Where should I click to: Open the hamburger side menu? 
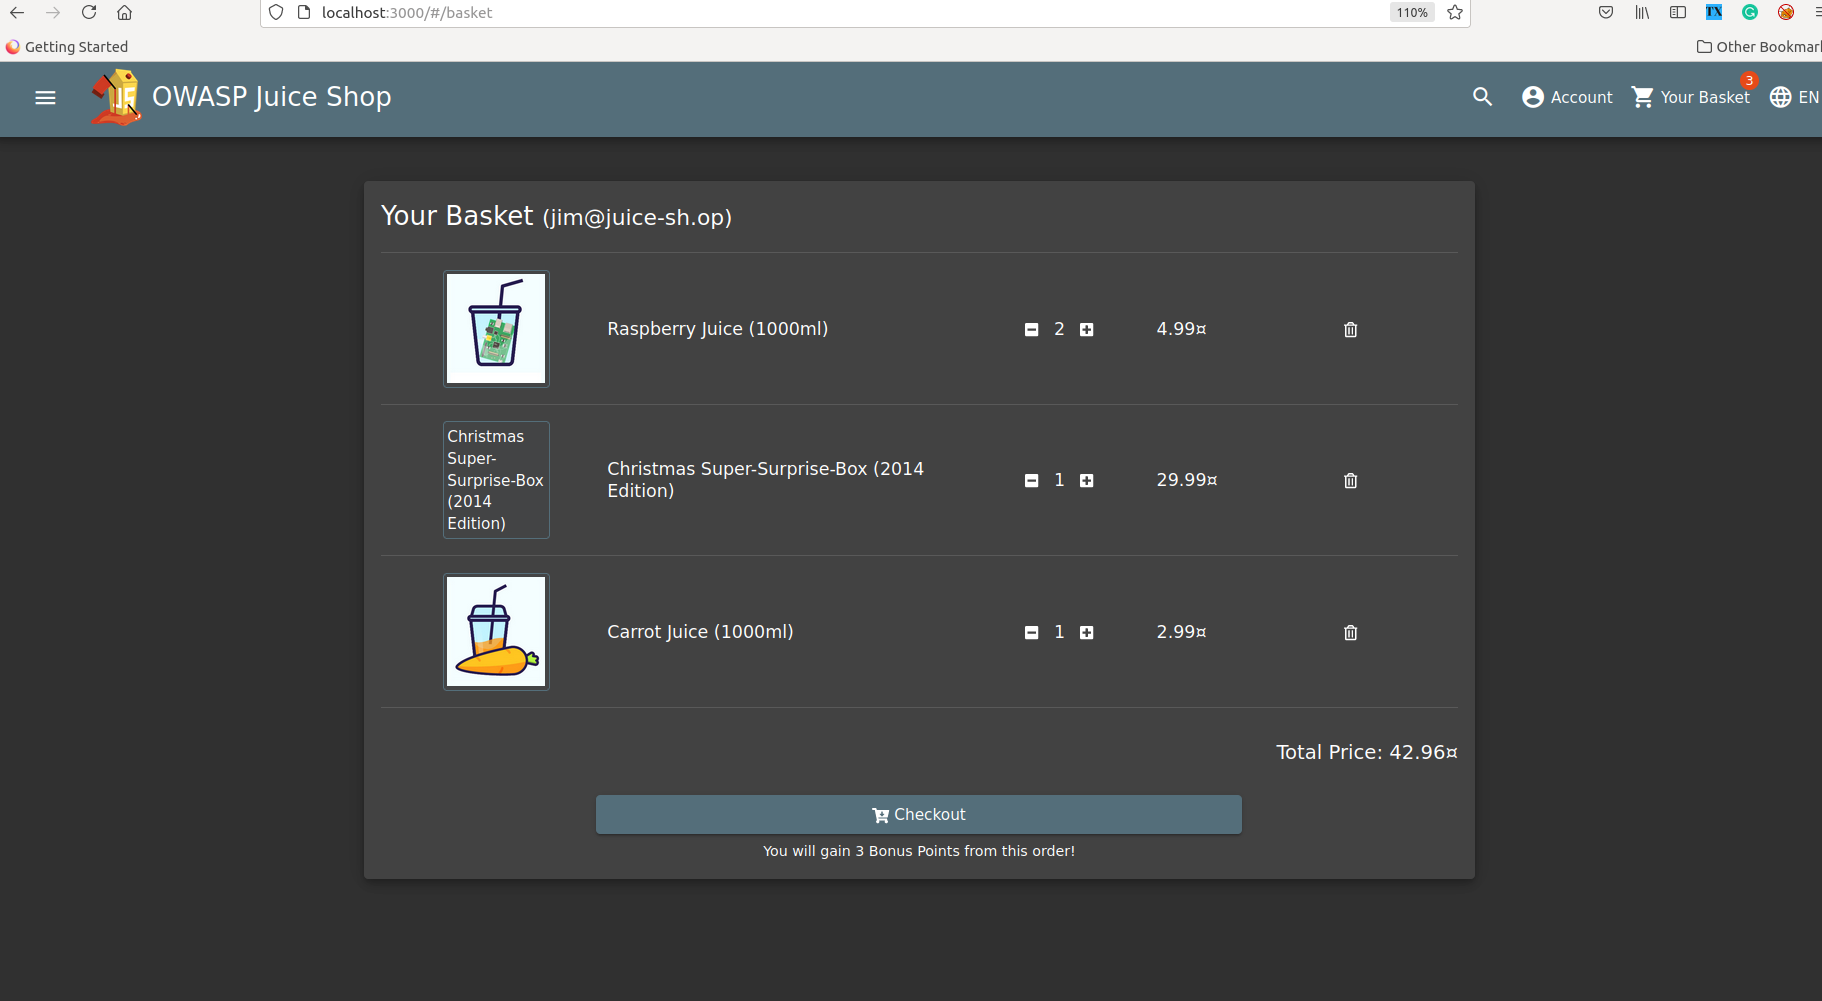coord(45,98)
